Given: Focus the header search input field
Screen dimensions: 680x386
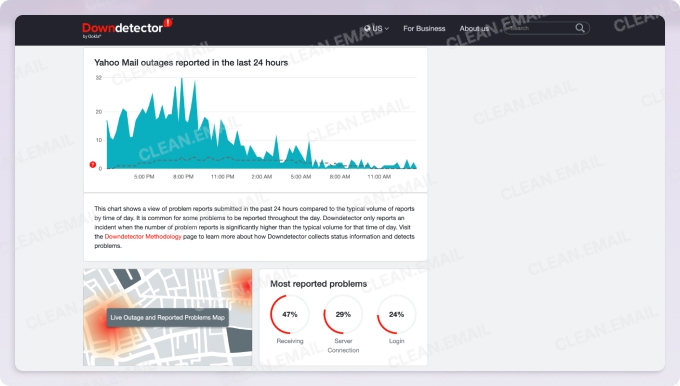Looking at the screenshot, I should 546,28.
